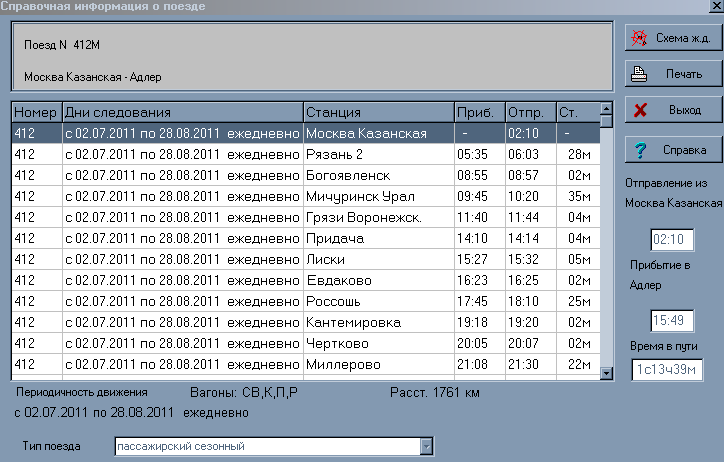
Task: Select the Придача station row
Action: click(x=306, y=238)
